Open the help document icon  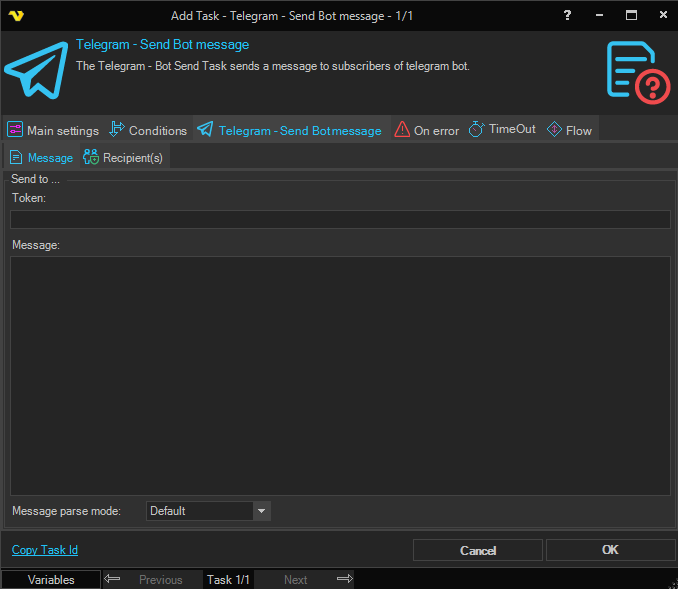[637, 70]
